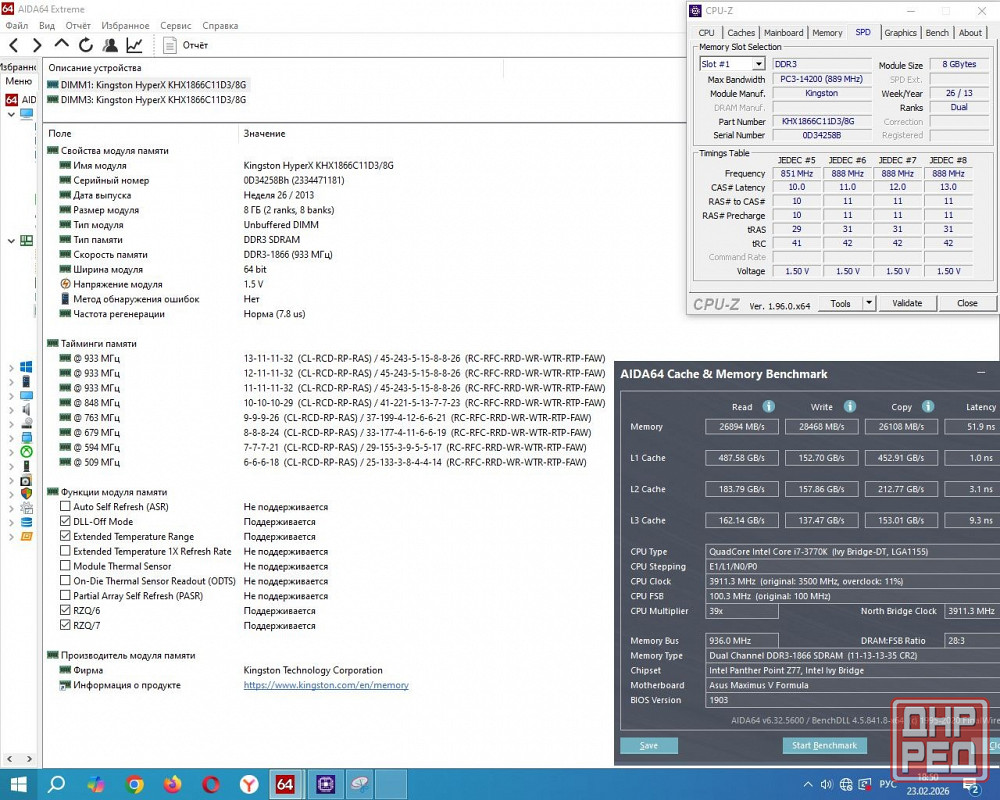Toggle the Auto Self Refresh (ASR) checkbox
Viewport: 1000px width, 800px height.
[x=66, y=507]
